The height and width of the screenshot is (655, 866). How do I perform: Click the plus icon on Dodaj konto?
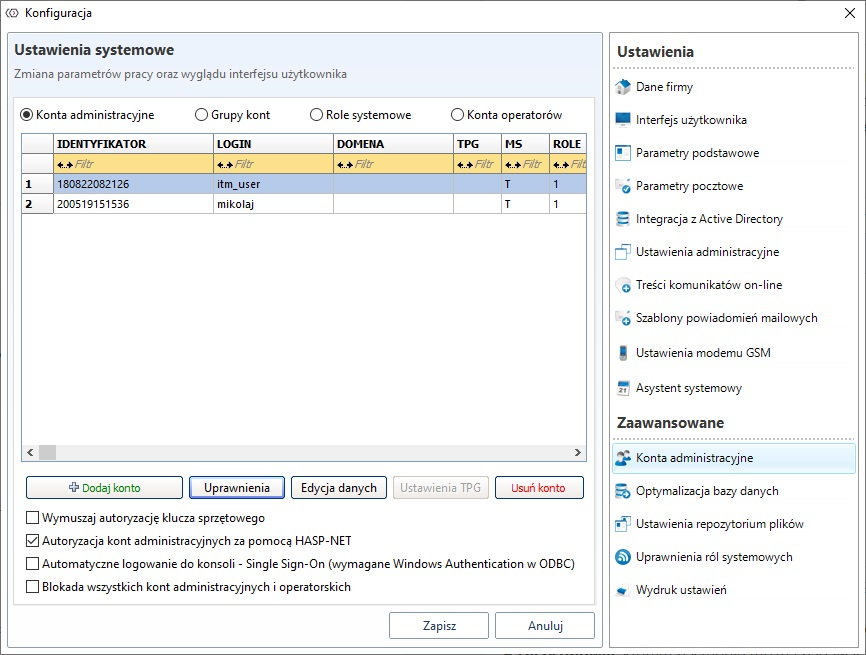pos(73,487)
